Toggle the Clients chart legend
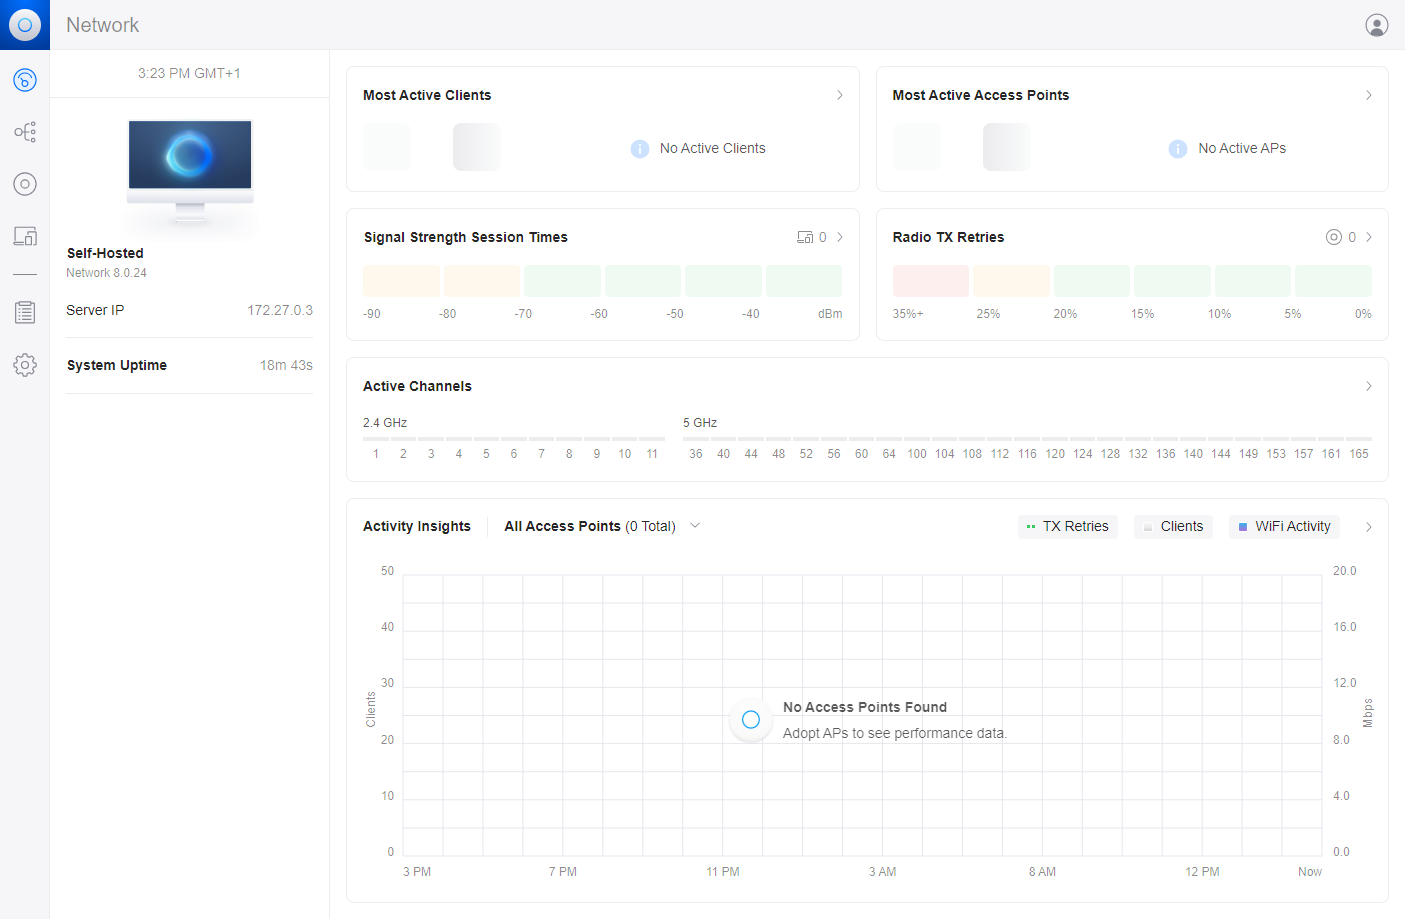Viewport: 1405px width, 919px height. (1172, 526)
